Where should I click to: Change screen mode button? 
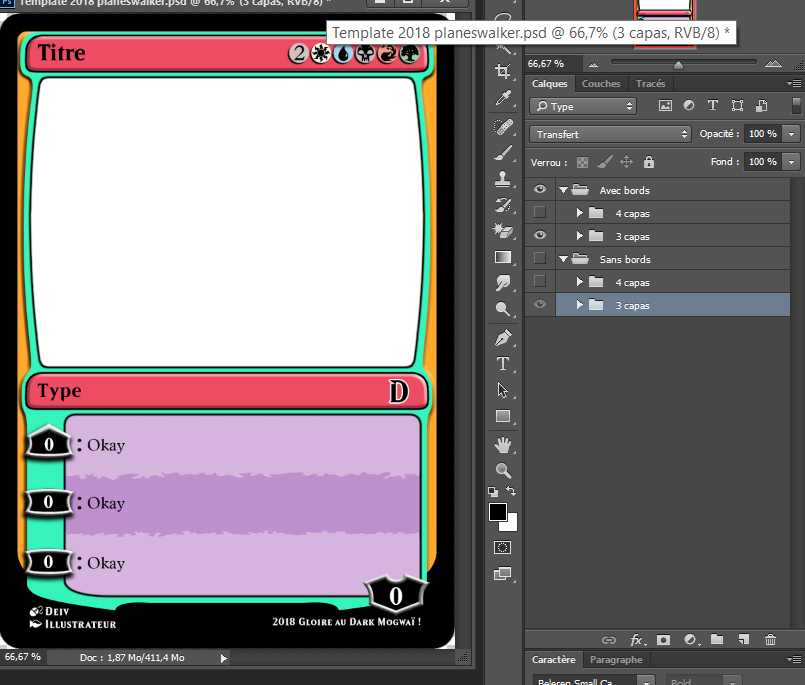(502, 574)
